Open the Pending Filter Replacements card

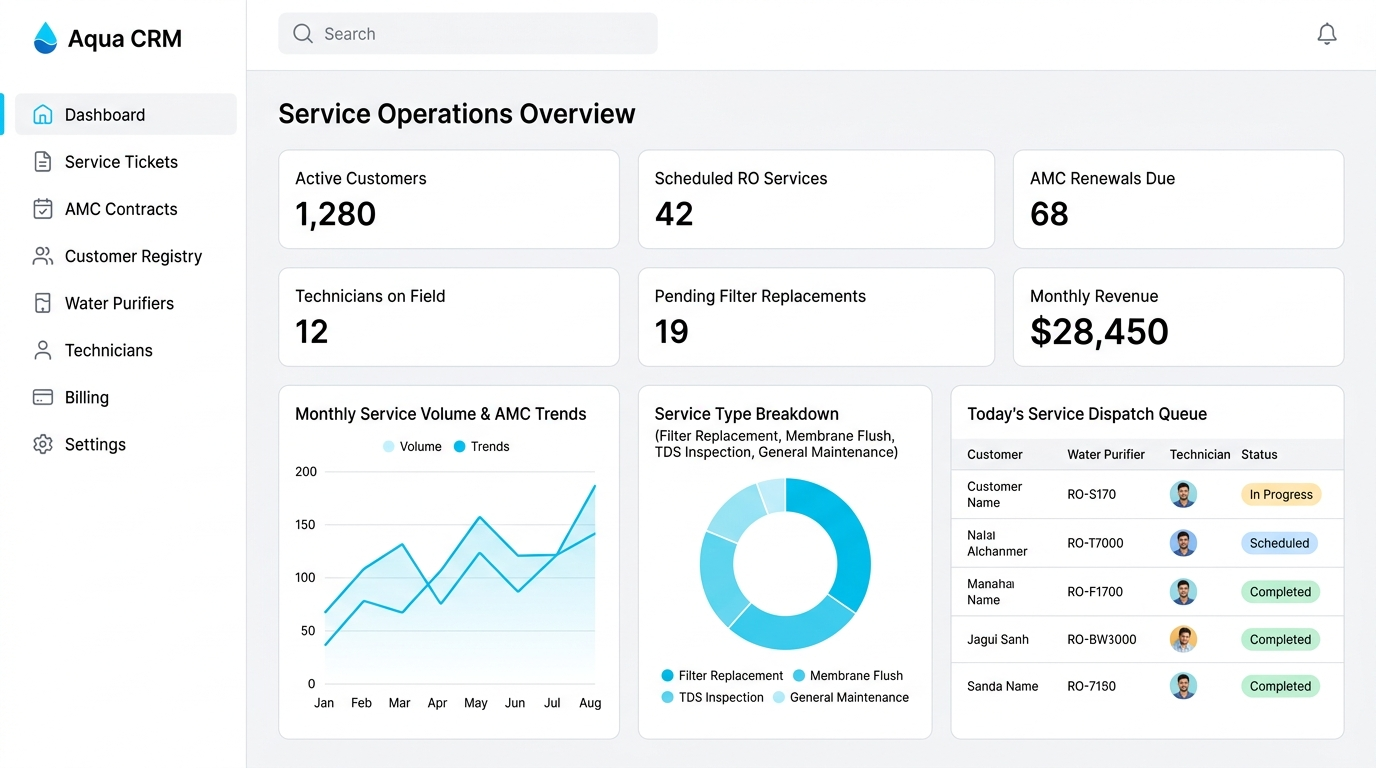(816, 317)
